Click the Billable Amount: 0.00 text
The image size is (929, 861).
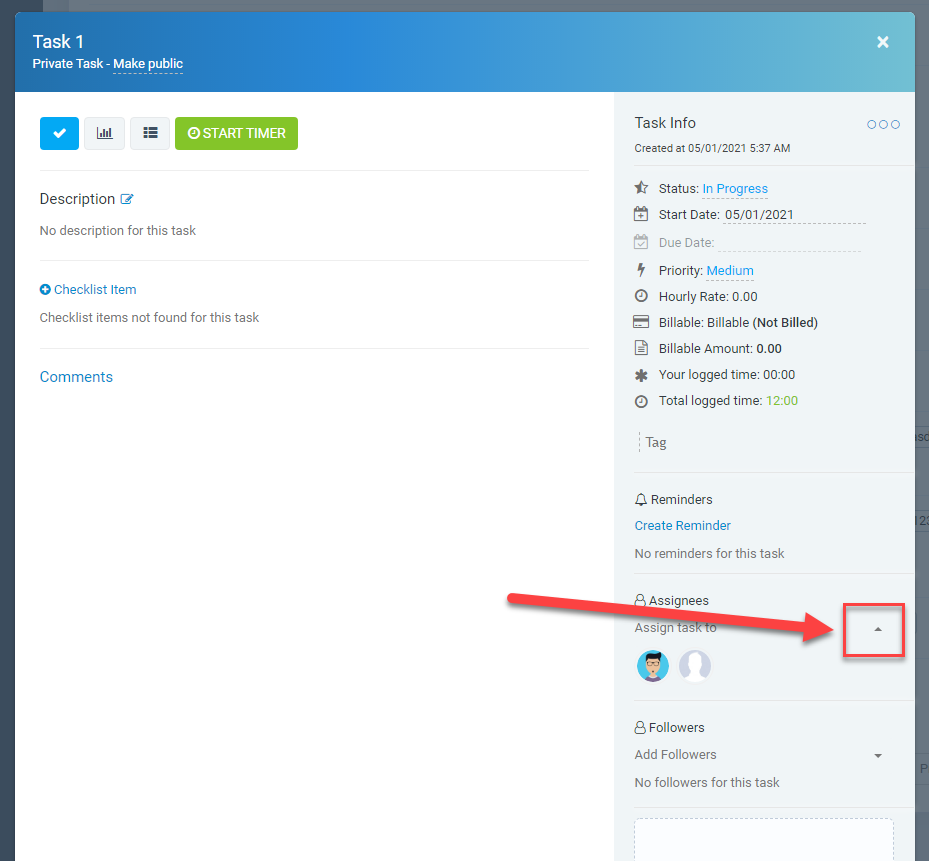coord(720,348)
